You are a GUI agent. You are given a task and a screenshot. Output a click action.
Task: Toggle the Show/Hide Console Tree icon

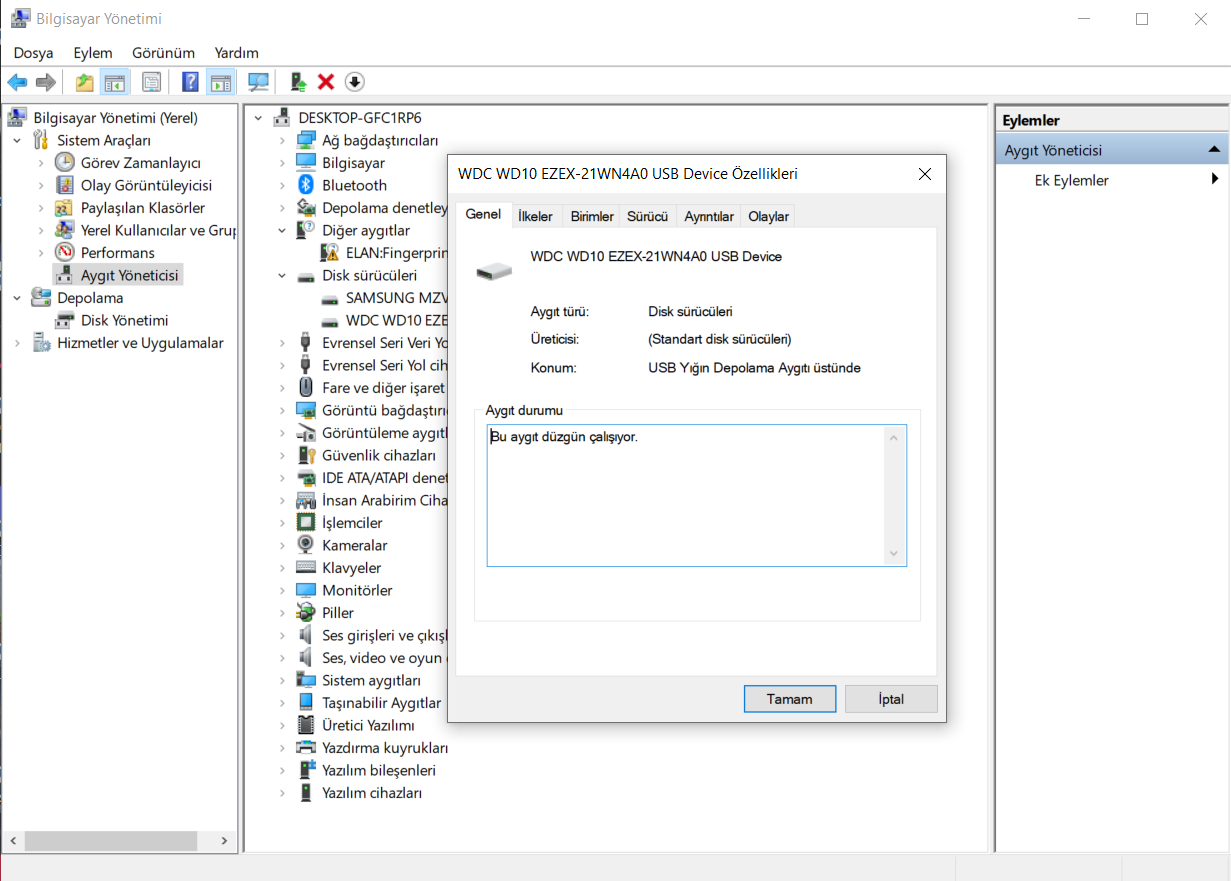115,82
